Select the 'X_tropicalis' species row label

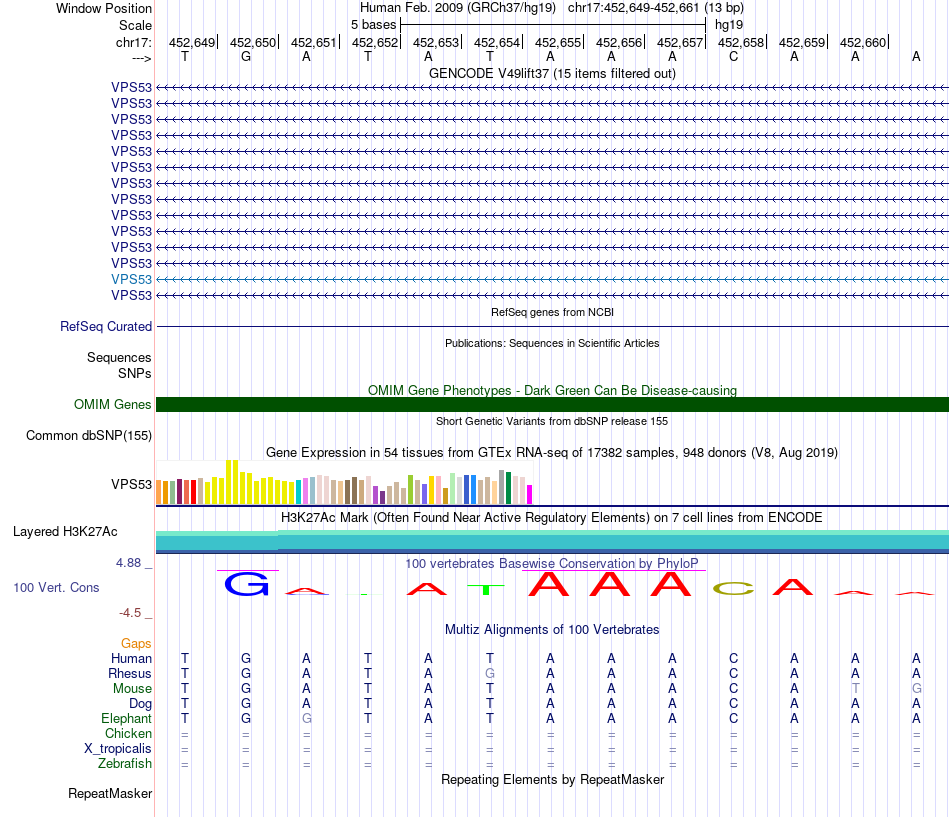tap(118, 749)
